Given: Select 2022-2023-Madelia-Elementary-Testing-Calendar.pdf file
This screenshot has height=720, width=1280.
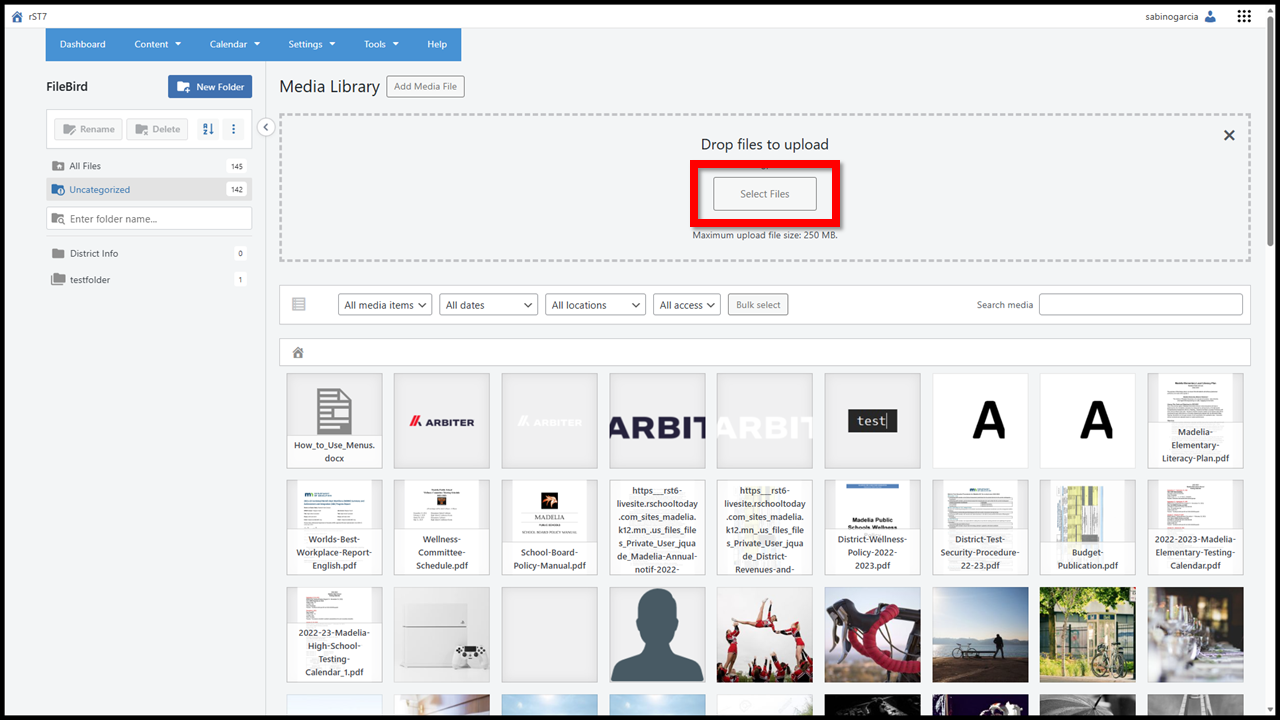Looking at the screenshot, I should (1195, 528).
